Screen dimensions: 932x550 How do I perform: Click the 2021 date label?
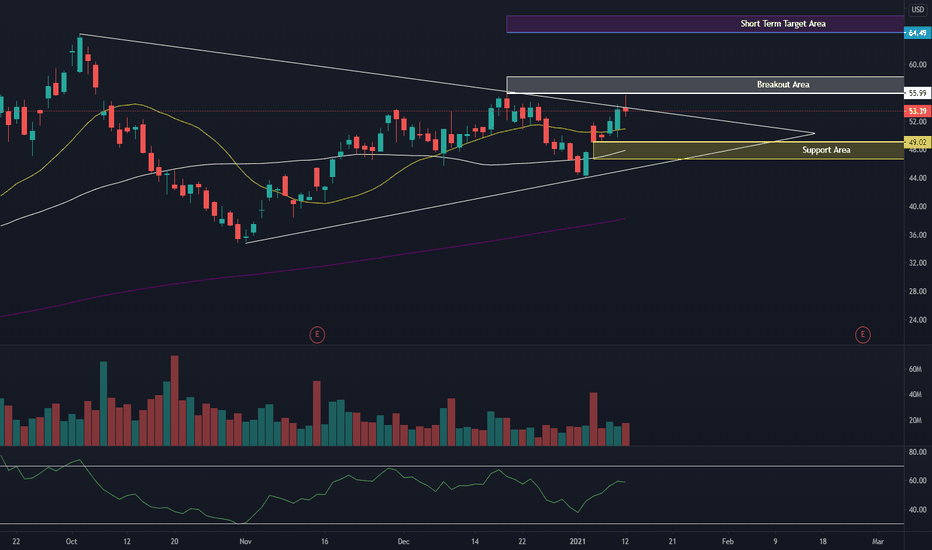[x=578, y=542]
